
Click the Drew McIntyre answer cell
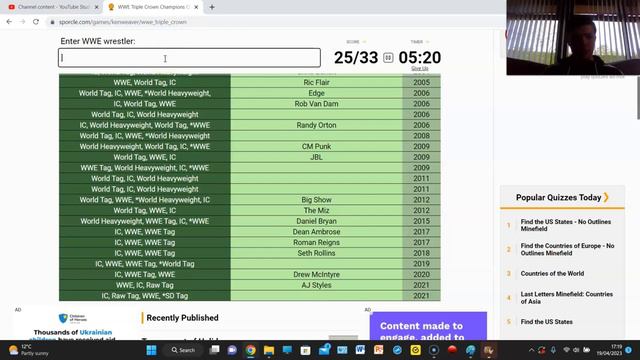pyautogui.click(x=316, y=274)
